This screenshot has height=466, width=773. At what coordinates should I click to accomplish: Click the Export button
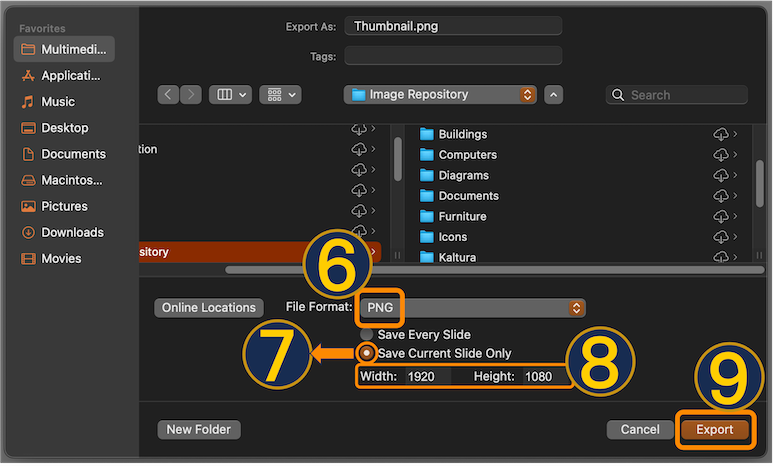[715, 430]
